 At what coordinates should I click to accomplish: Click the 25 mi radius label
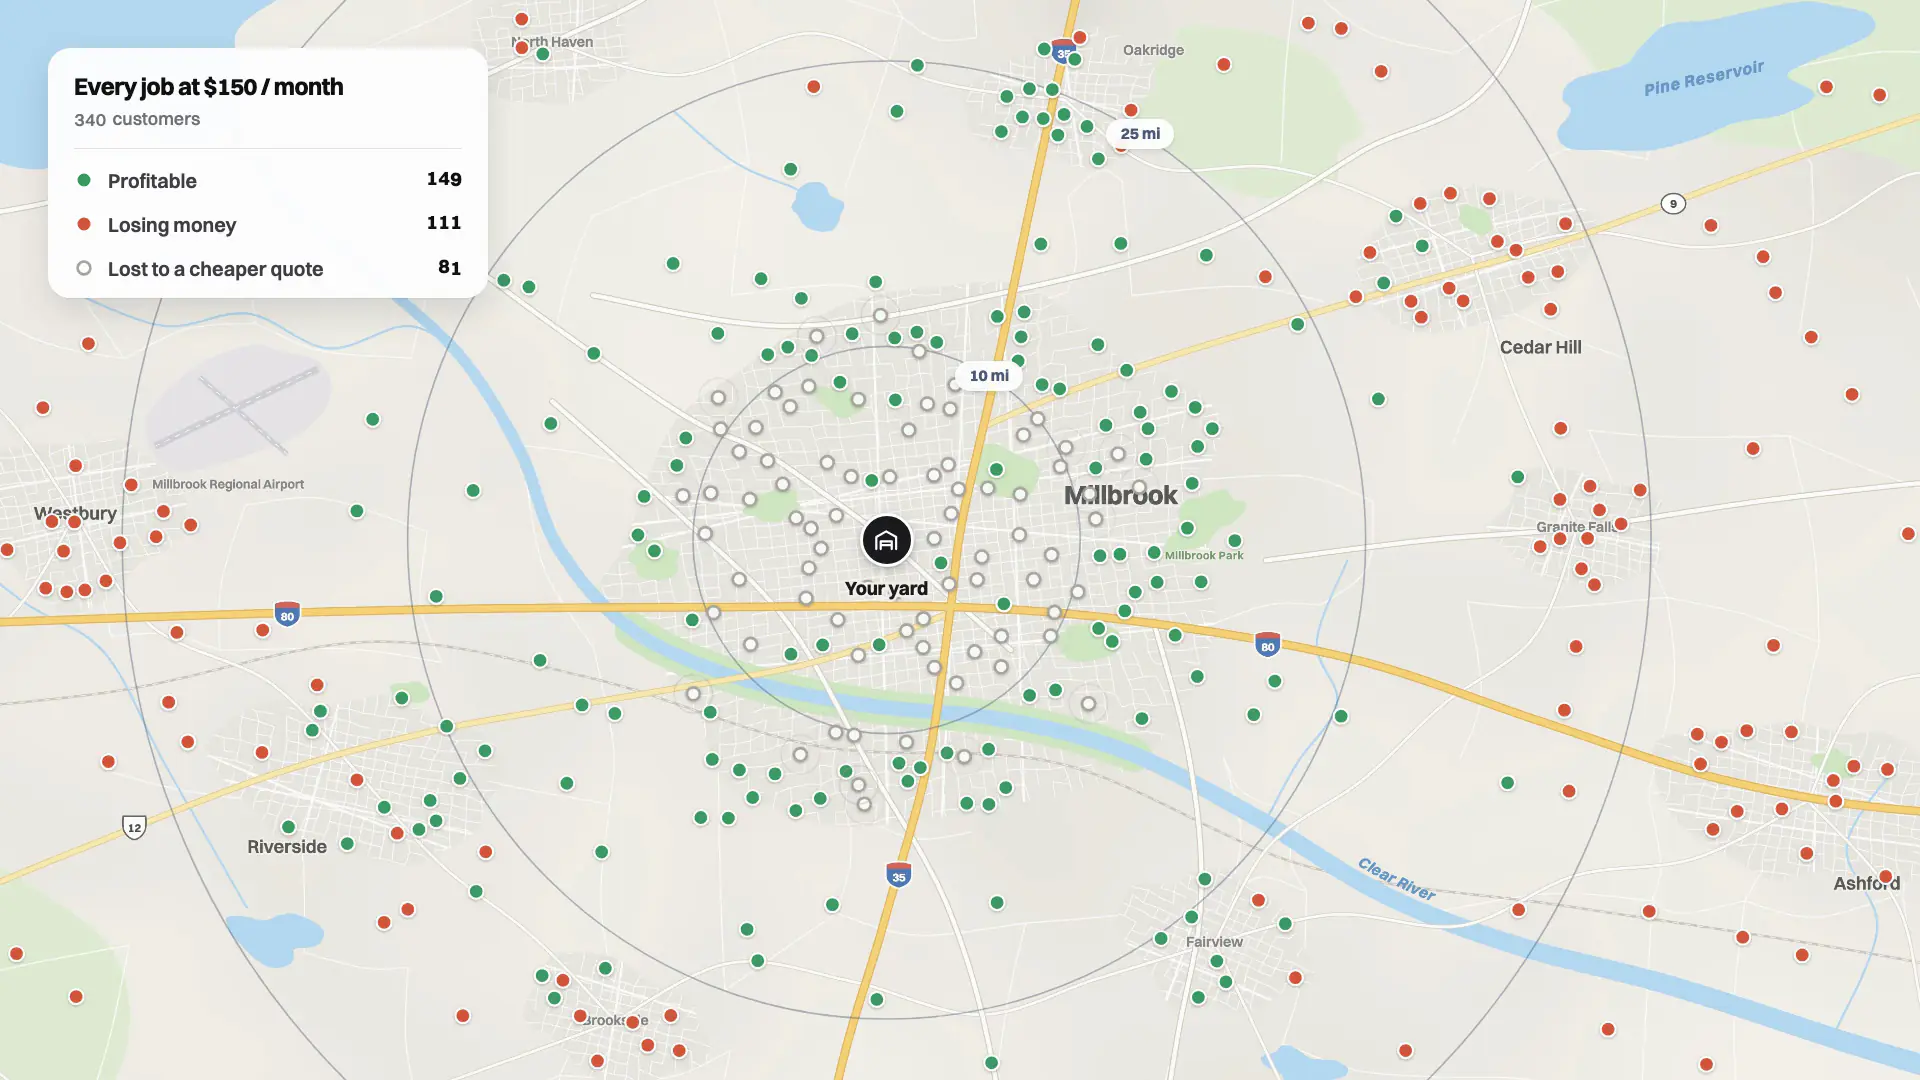[1140, 134]
